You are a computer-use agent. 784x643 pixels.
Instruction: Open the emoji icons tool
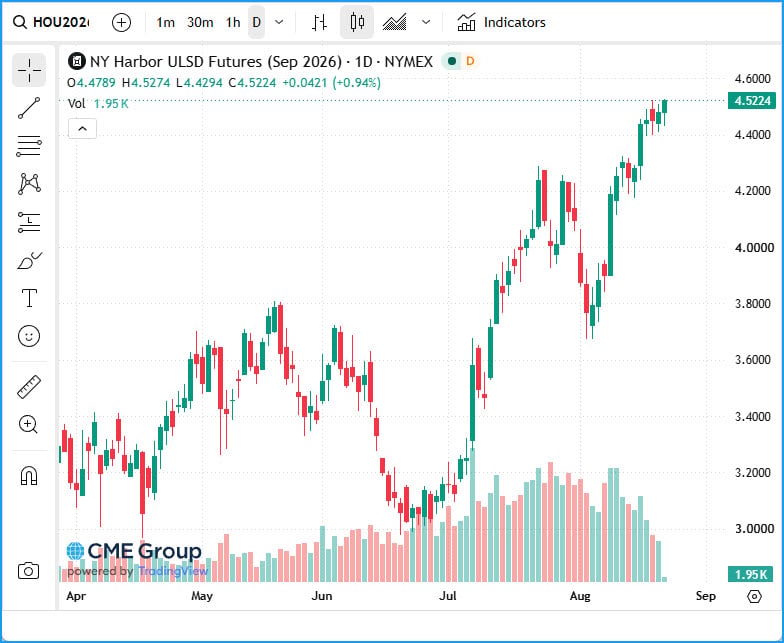coord(29,336)
